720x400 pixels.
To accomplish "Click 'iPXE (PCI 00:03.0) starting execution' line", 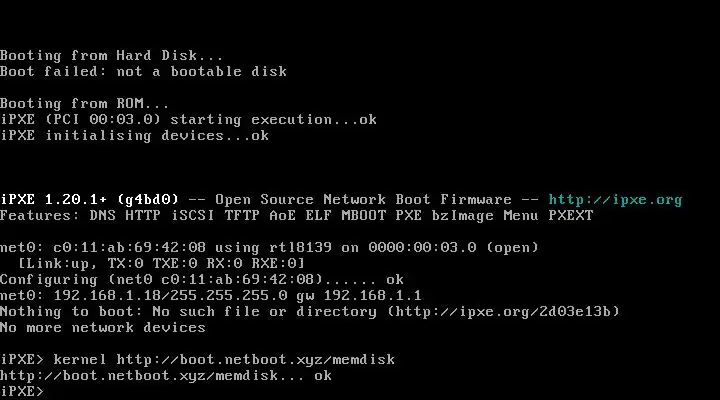I will [188, 120].
